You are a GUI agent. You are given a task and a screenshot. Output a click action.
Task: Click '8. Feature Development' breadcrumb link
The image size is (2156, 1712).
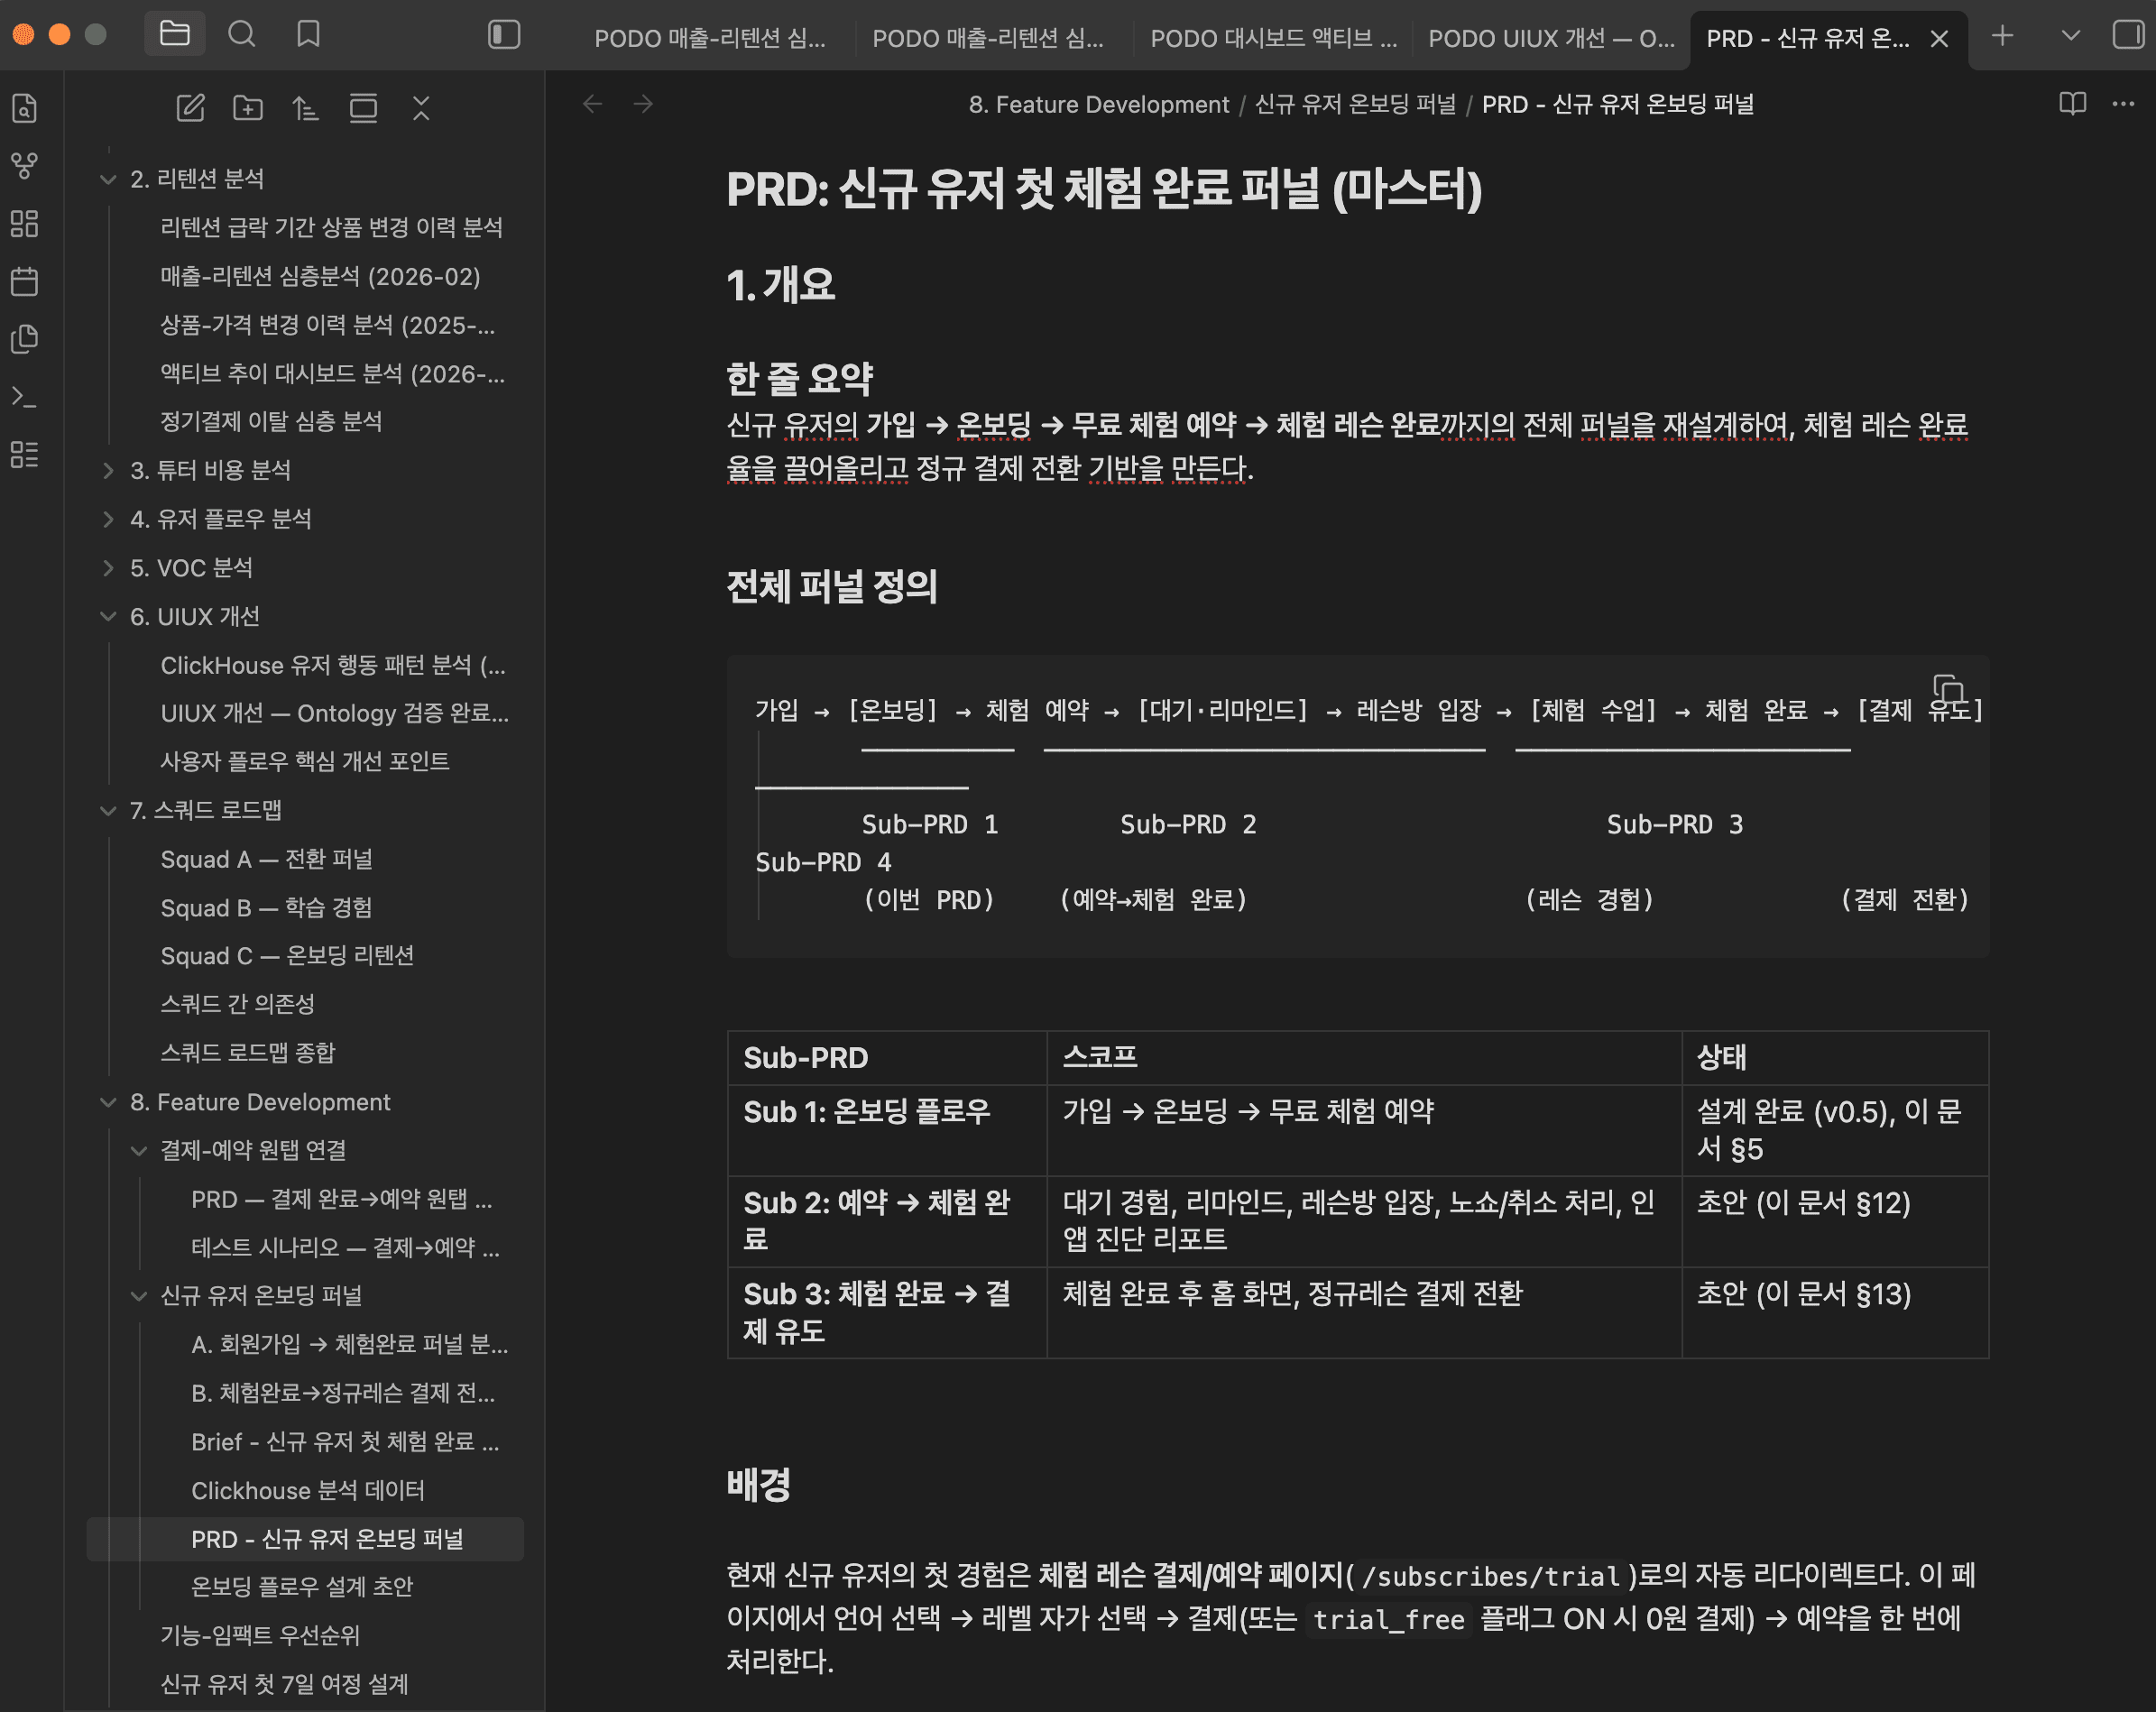[x=1098, y=104]
